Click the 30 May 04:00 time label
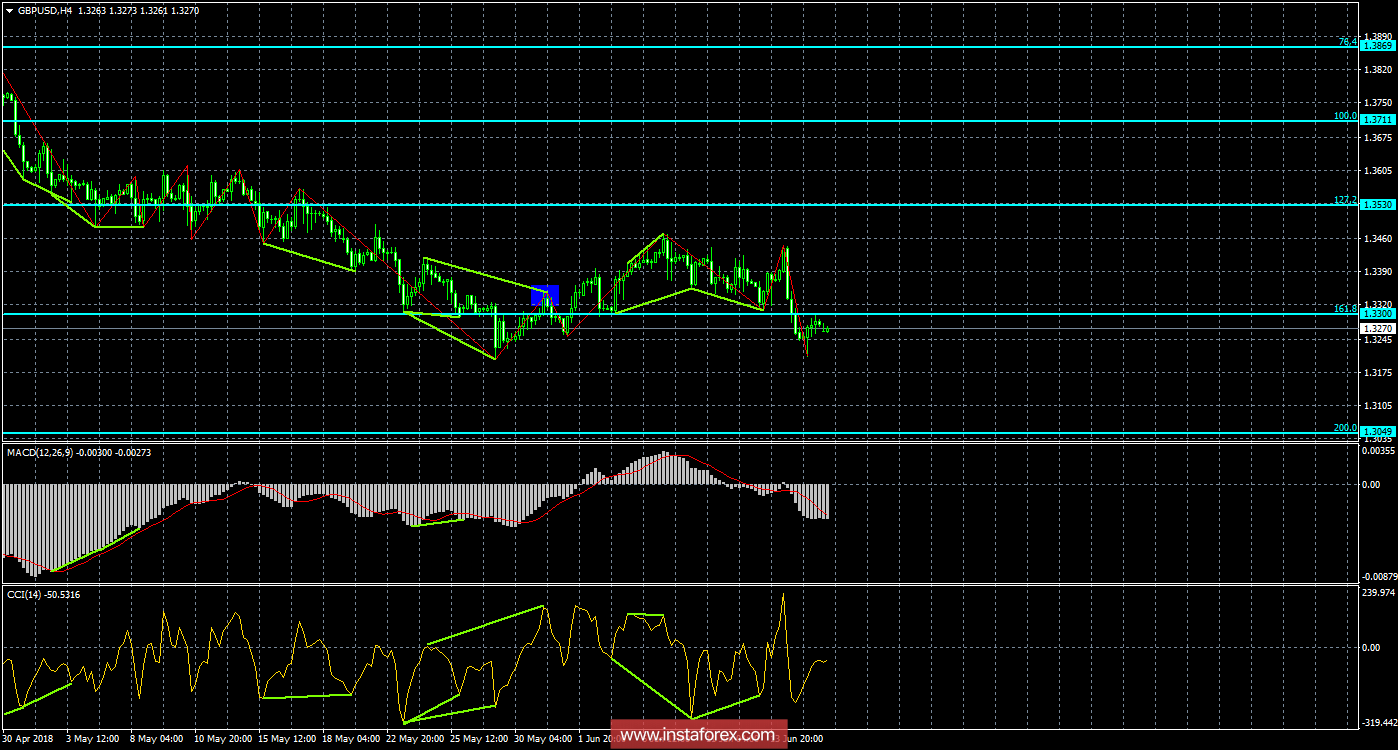 point(543,739)
